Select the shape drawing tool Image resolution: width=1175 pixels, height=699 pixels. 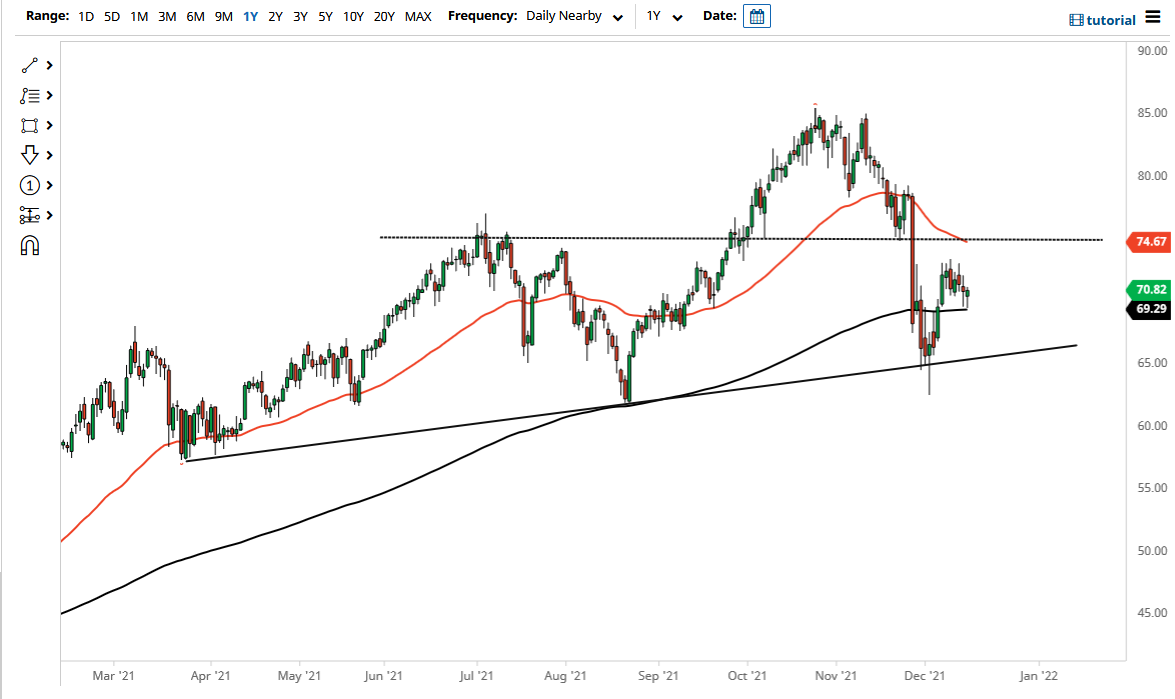pyautogui.click(x=30, y=125)
